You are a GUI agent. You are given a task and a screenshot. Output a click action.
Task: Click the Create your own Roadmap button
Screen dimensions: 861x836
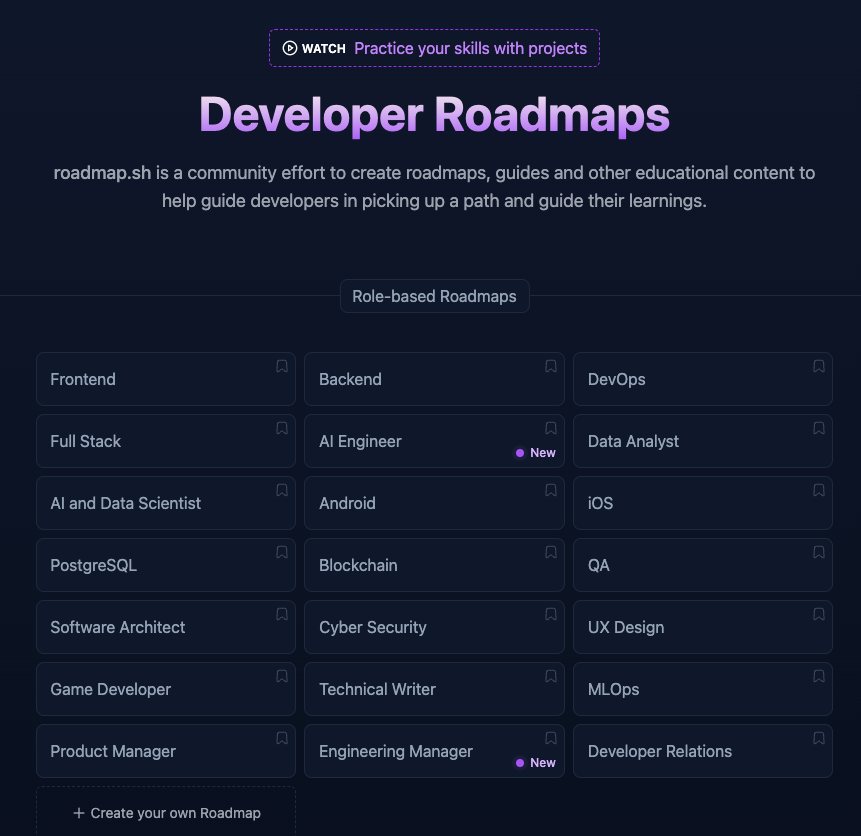click(166, 811)
